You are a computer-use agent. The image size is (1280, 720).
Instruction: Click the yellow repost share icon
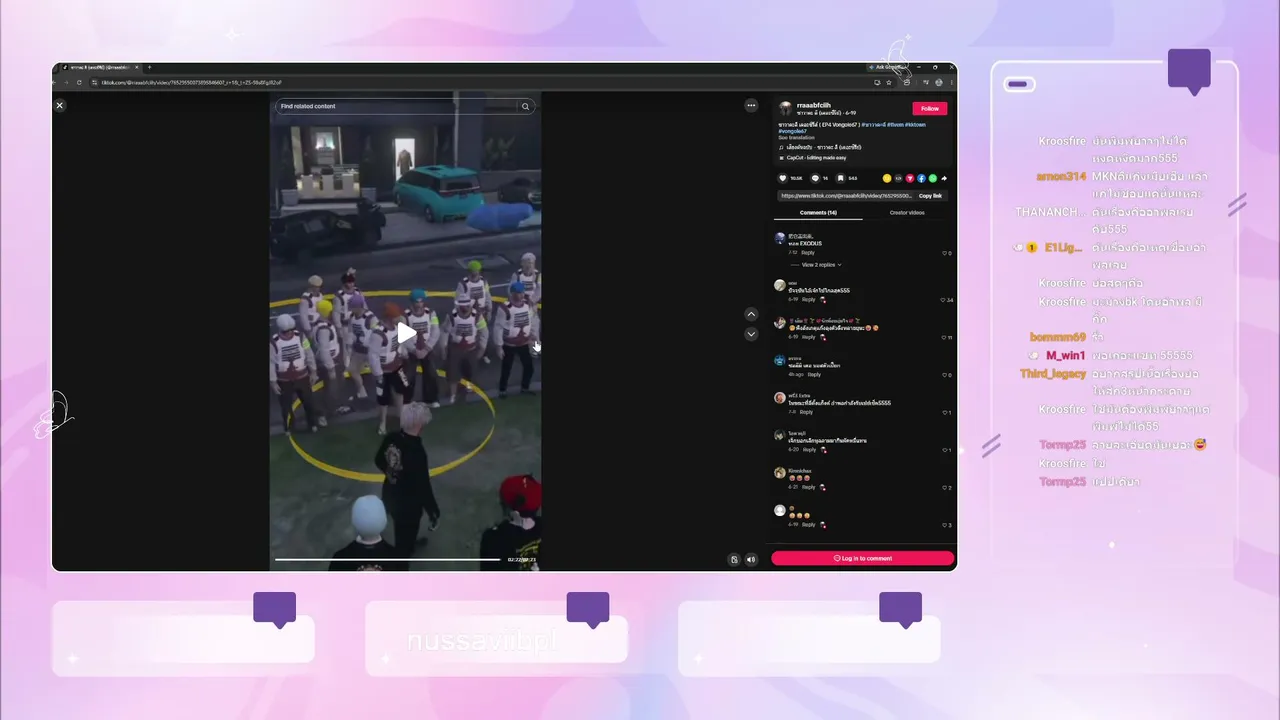[887, 178]
